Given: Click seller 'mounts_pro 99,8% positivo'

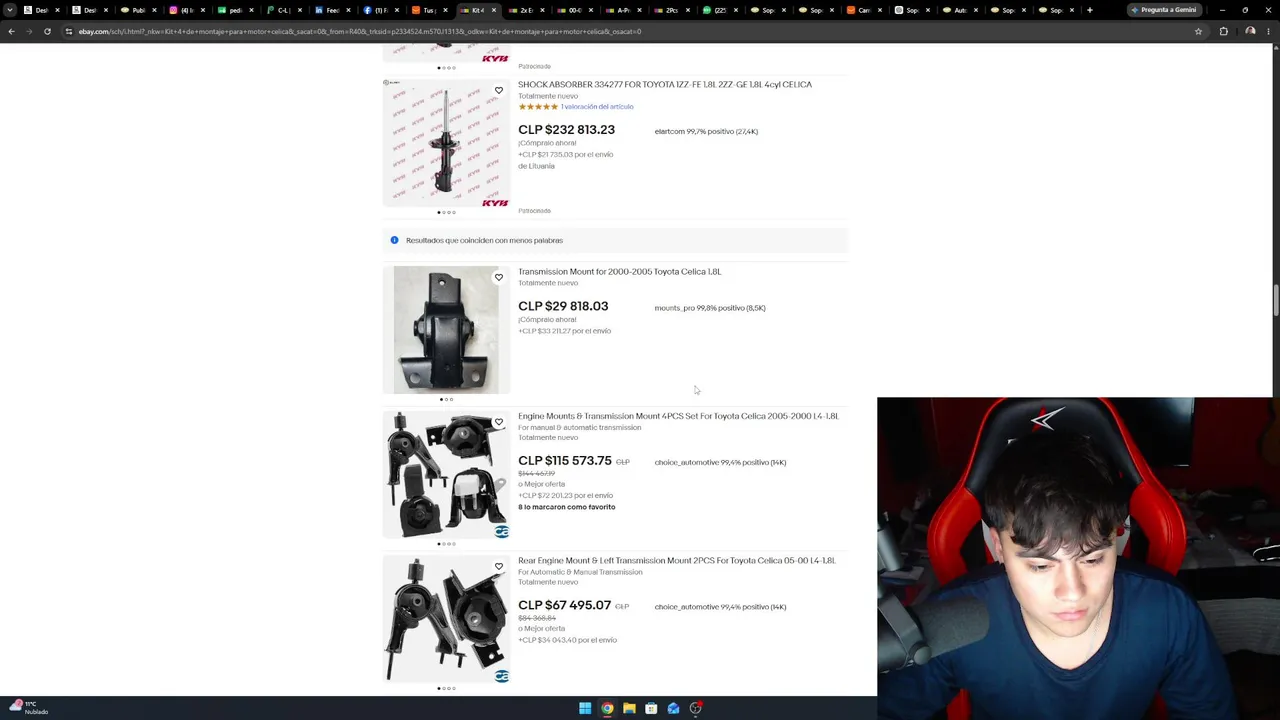Looking at the screenshot, I should point(710,308).
